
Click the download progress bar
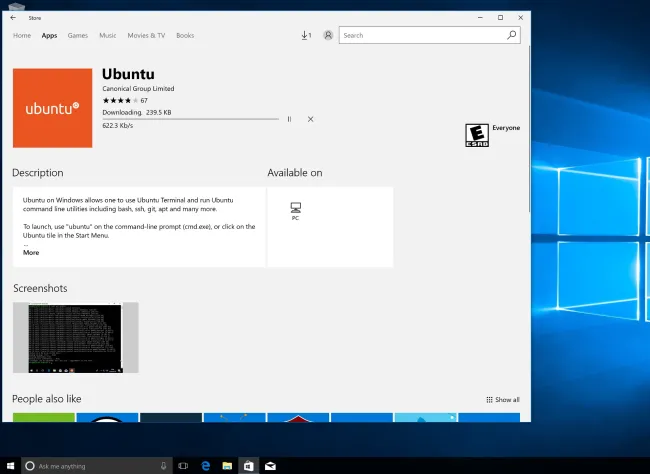point(190,119)
